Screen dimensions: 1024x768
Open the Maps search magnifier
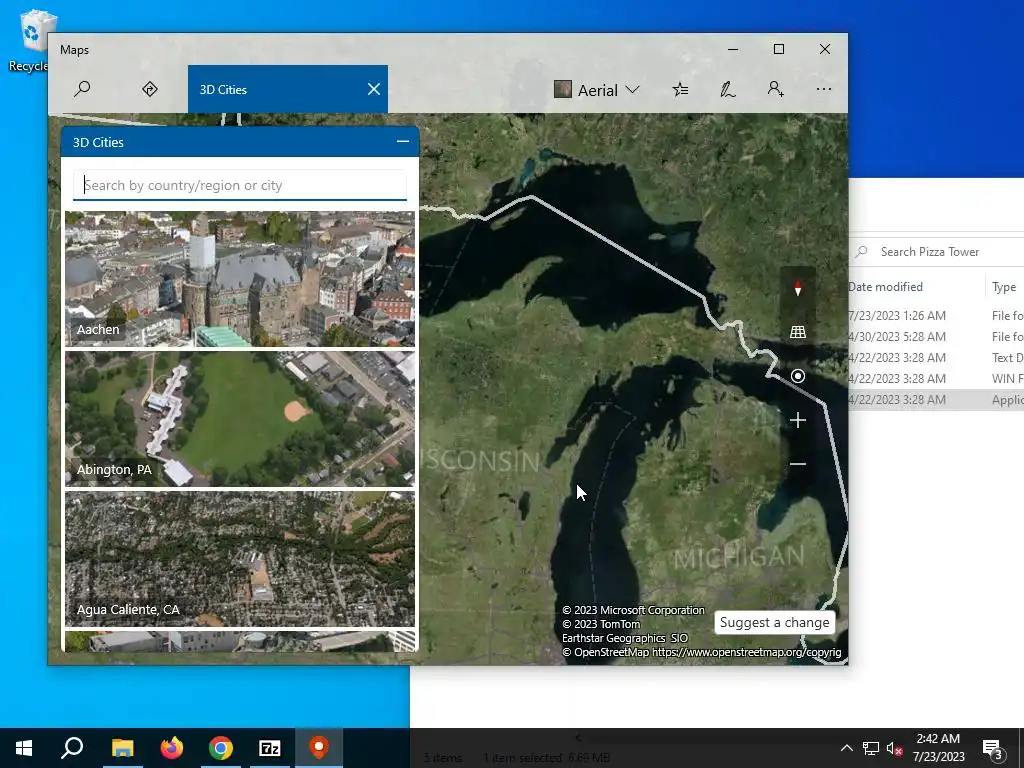coord(82,89)
